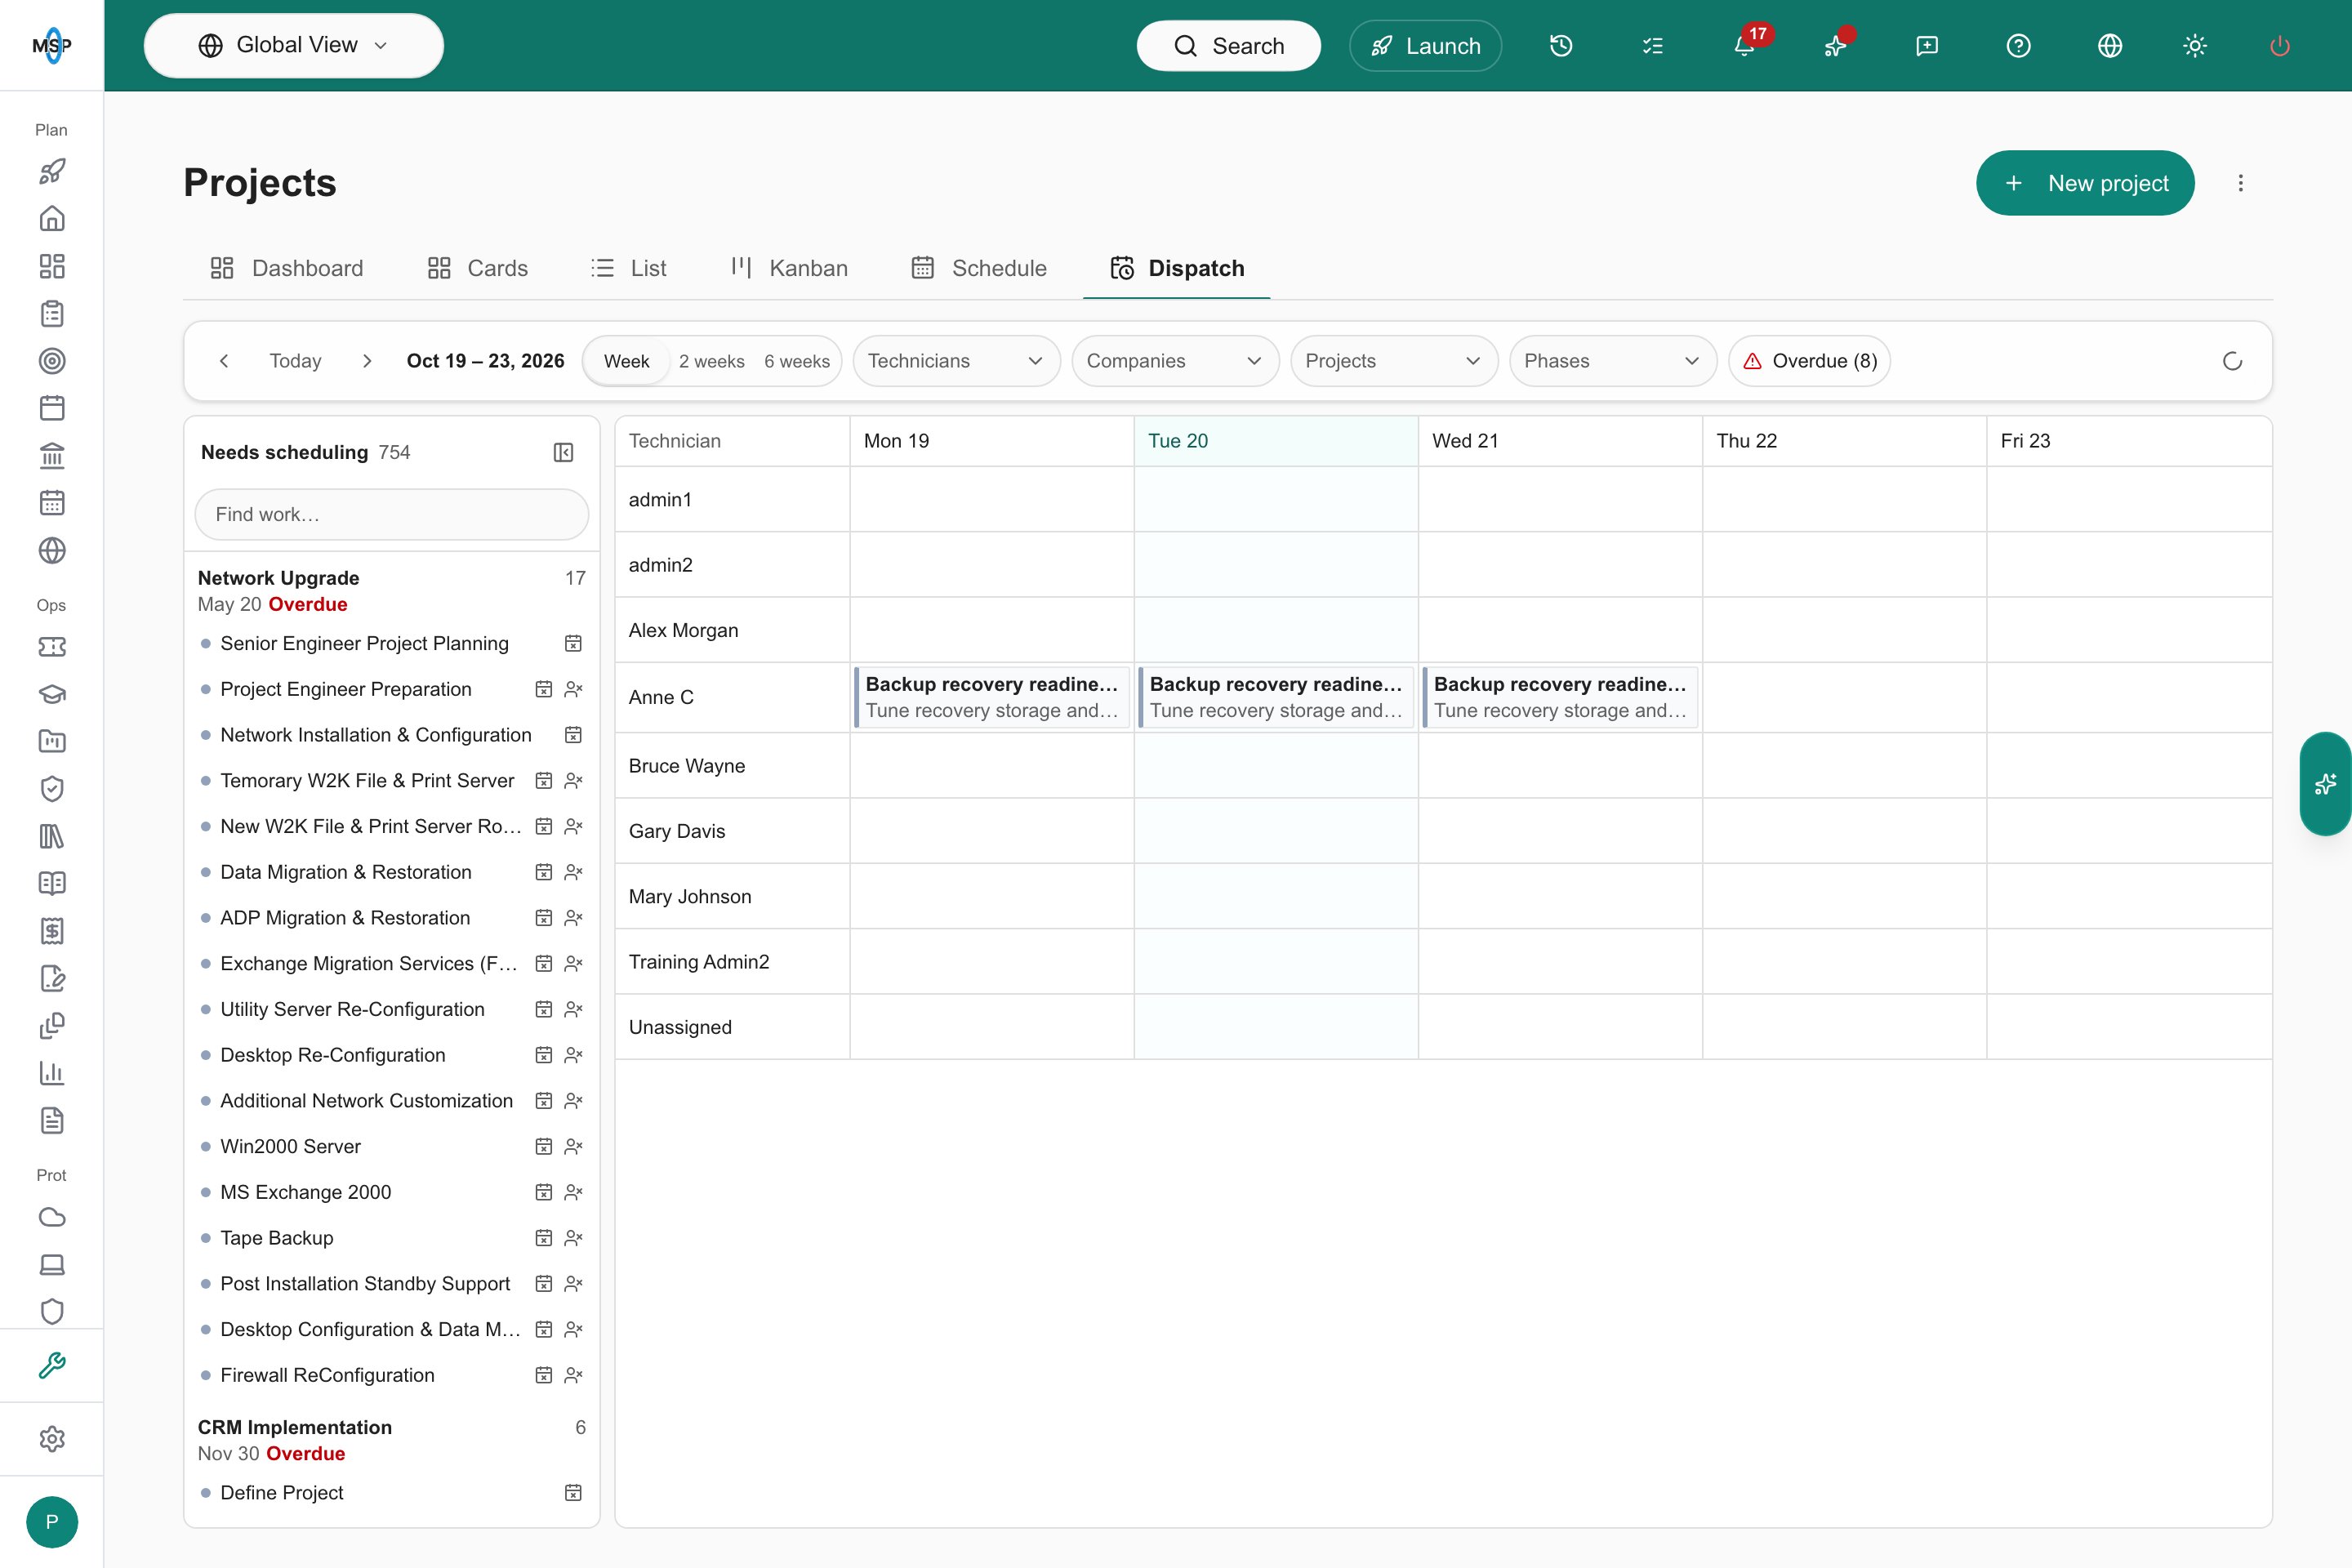Open the shield check icon in sidebar

52,789
